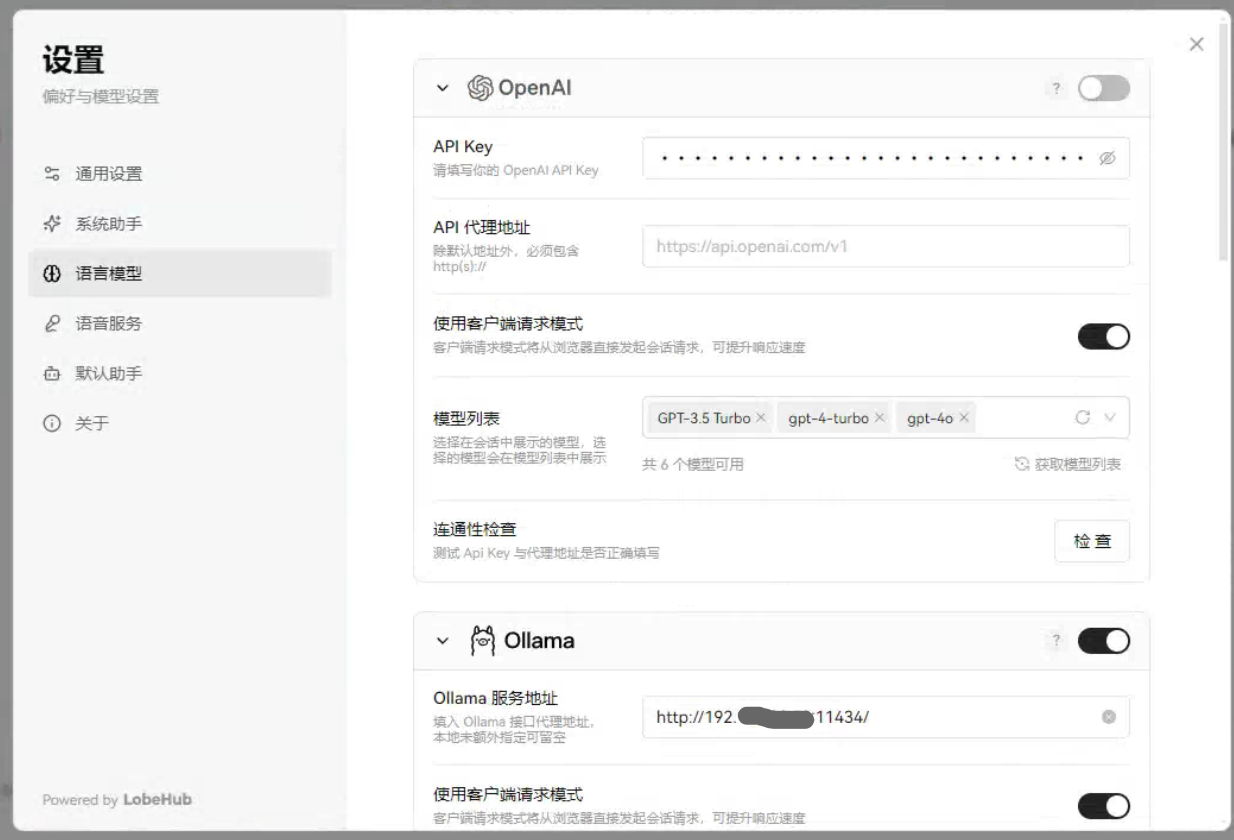
Task: Click the settings panel vertical scrollbar
Action: tap(1224, 140)
